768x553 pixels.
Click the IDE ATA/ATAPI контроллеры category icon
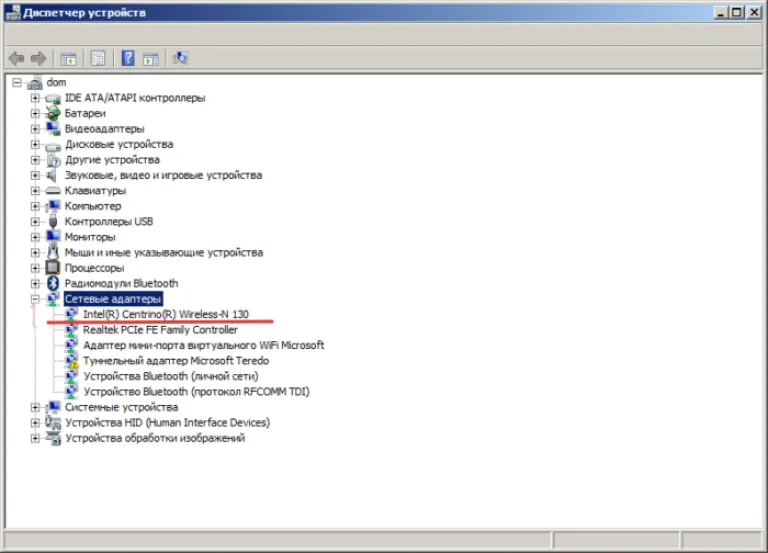[x=53, y=98]
